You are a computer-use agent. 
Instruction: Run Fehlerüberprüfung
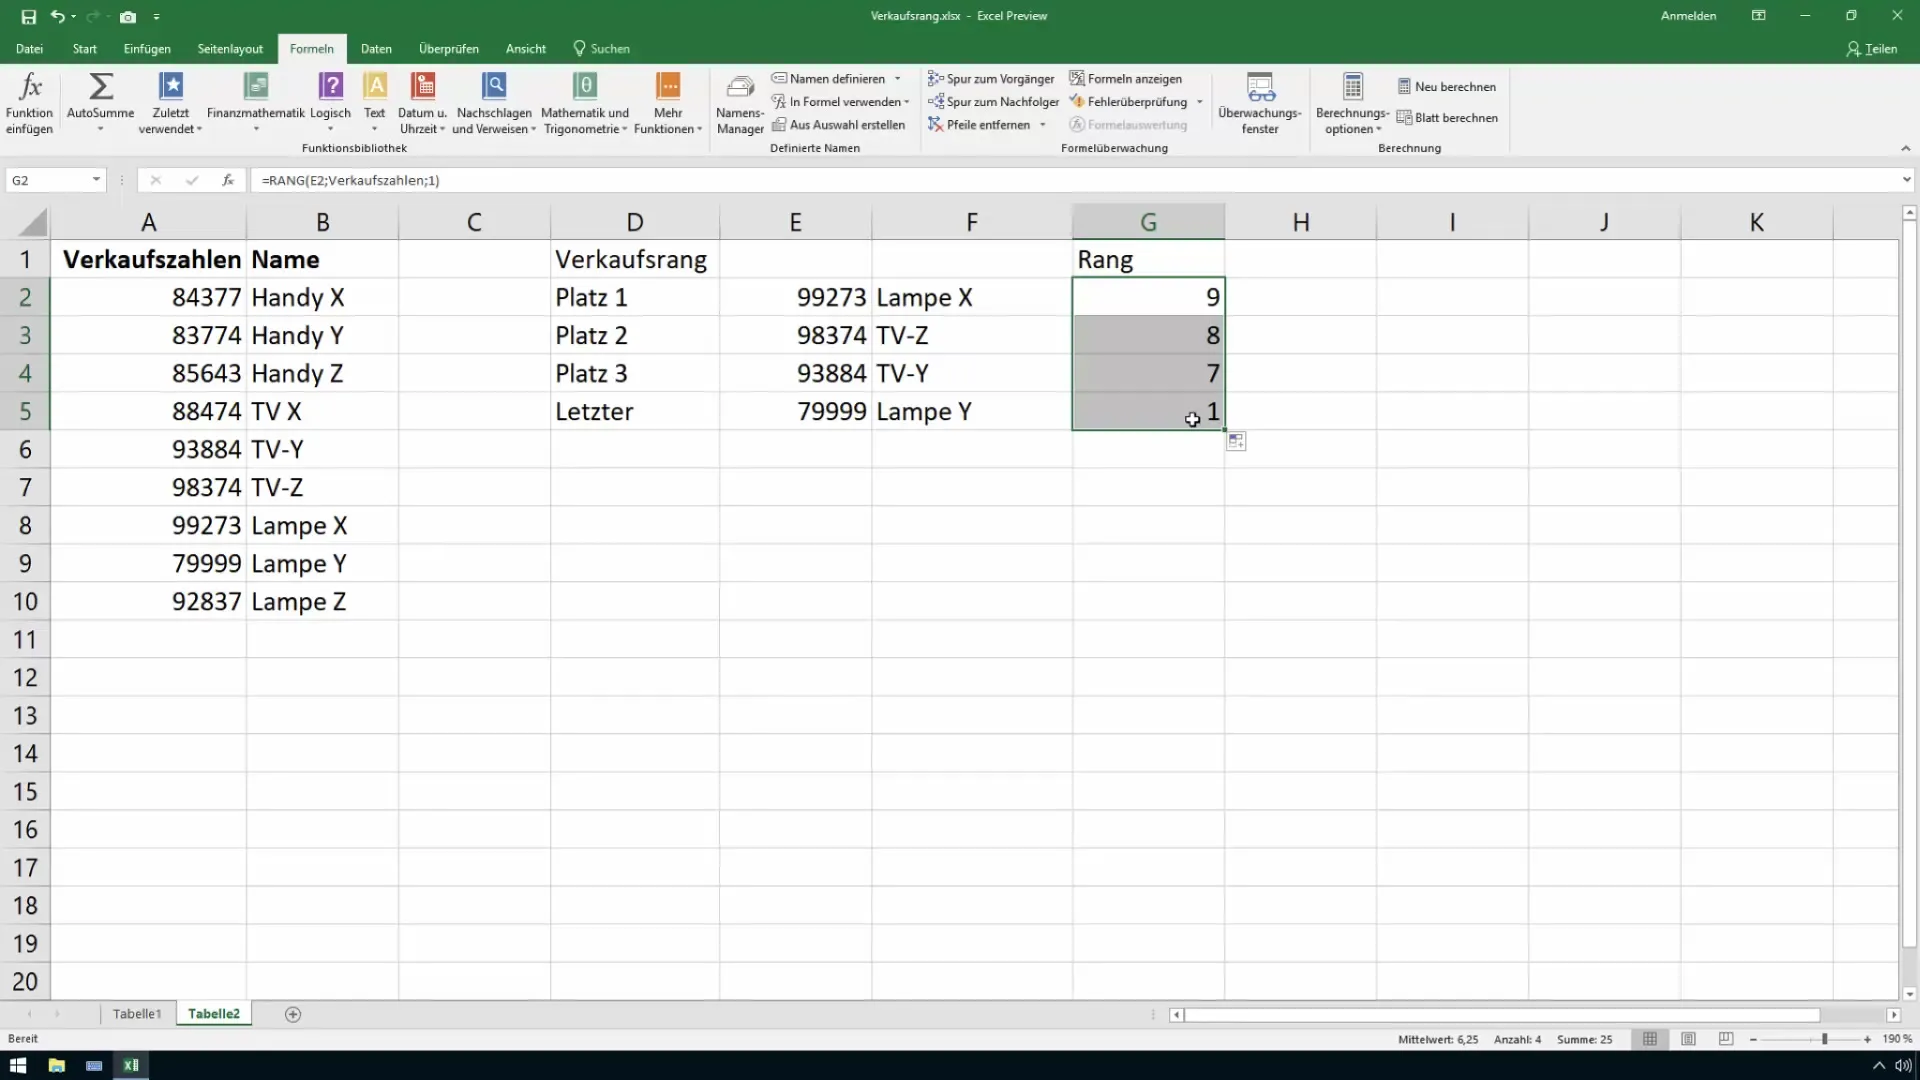pyautogui.click(x=1128, y=102)
